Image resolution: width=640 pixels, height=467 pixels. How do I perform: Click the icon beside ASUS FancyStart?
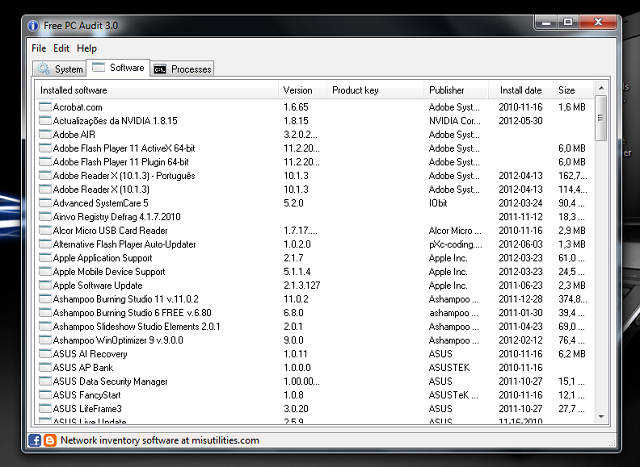click(45, 395)
